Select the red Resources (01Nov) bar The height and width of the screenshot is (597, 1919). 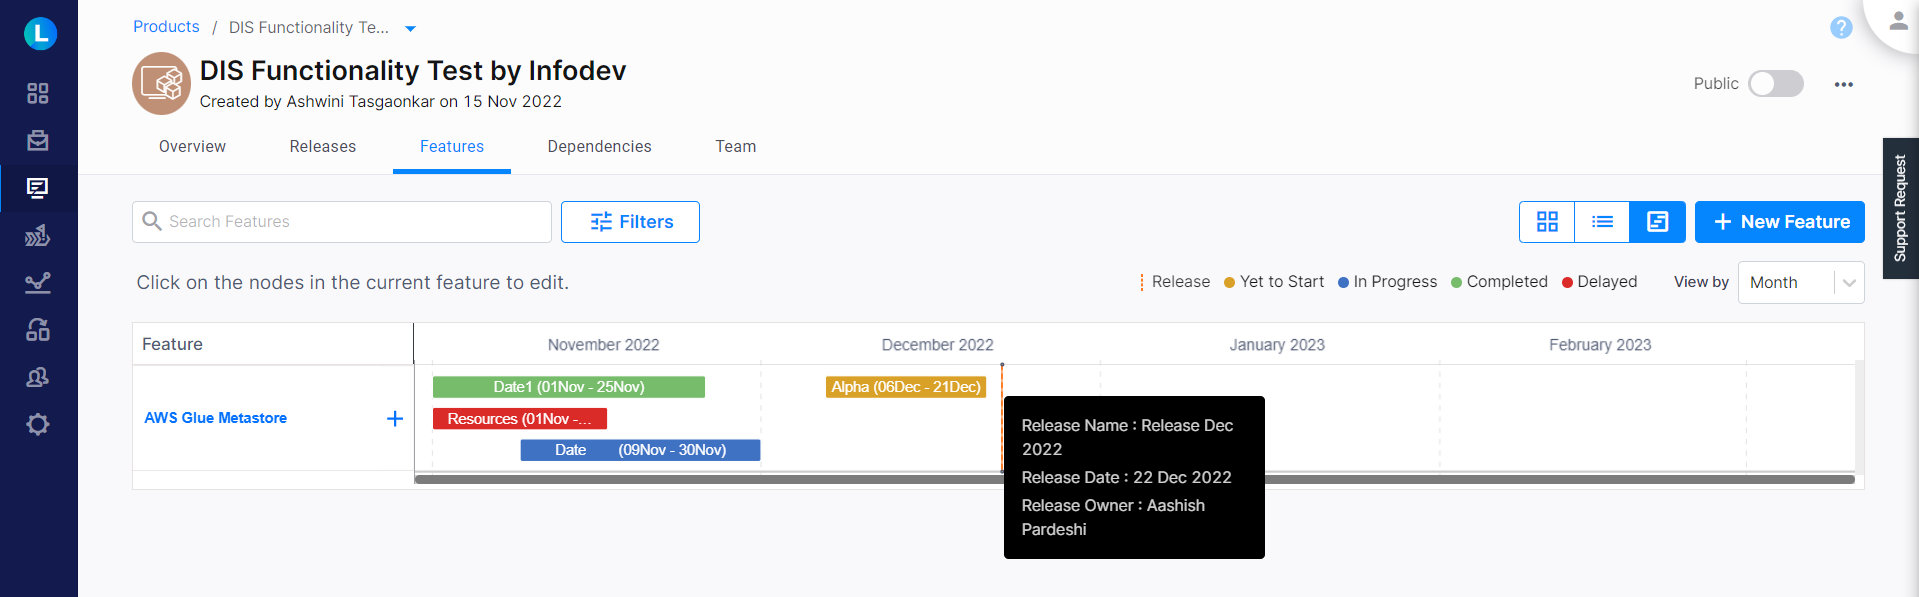[x=519, y=419]
